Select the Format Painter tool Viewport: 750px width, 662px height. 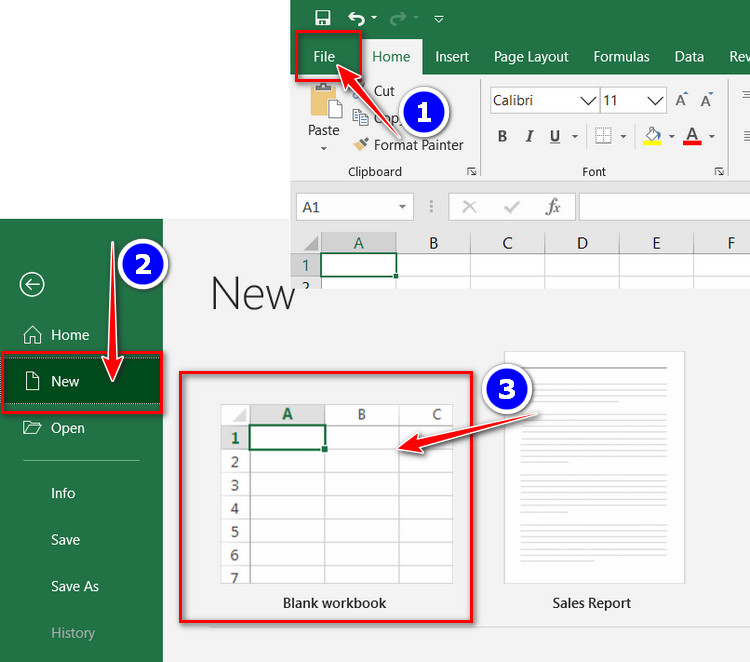408,145
